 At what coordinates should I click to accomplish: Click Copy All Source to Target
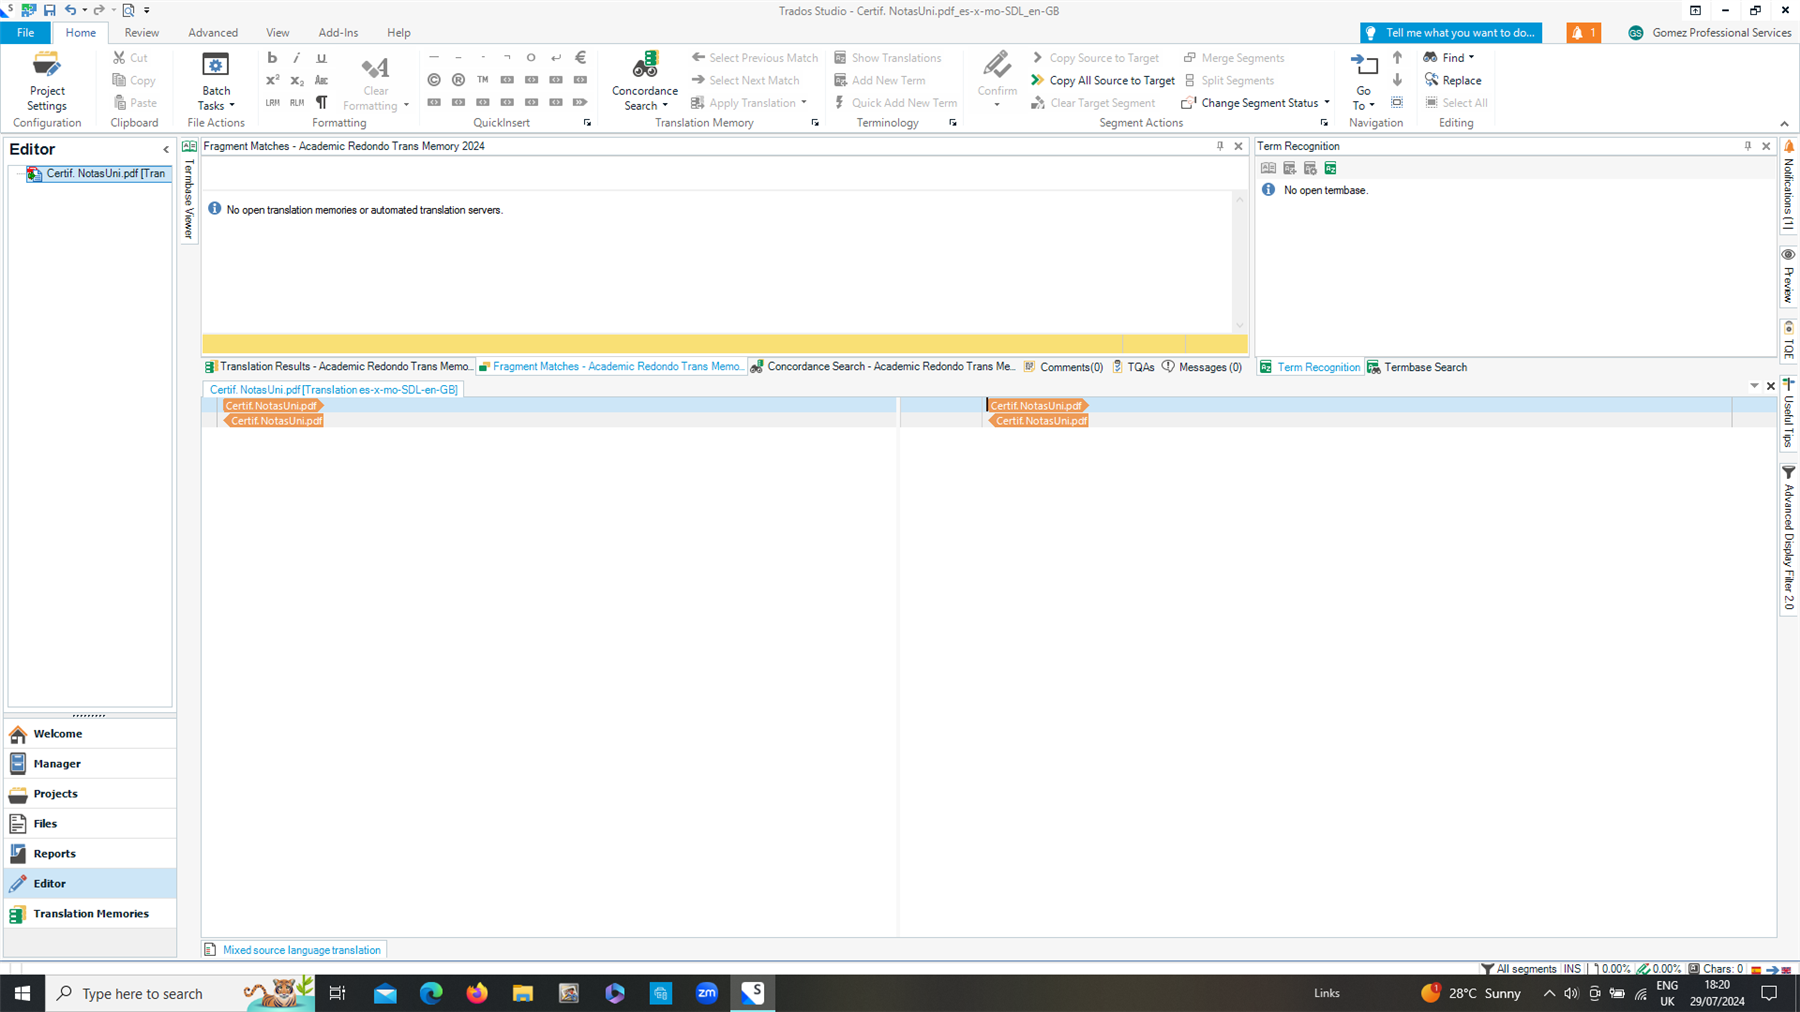1103,80
